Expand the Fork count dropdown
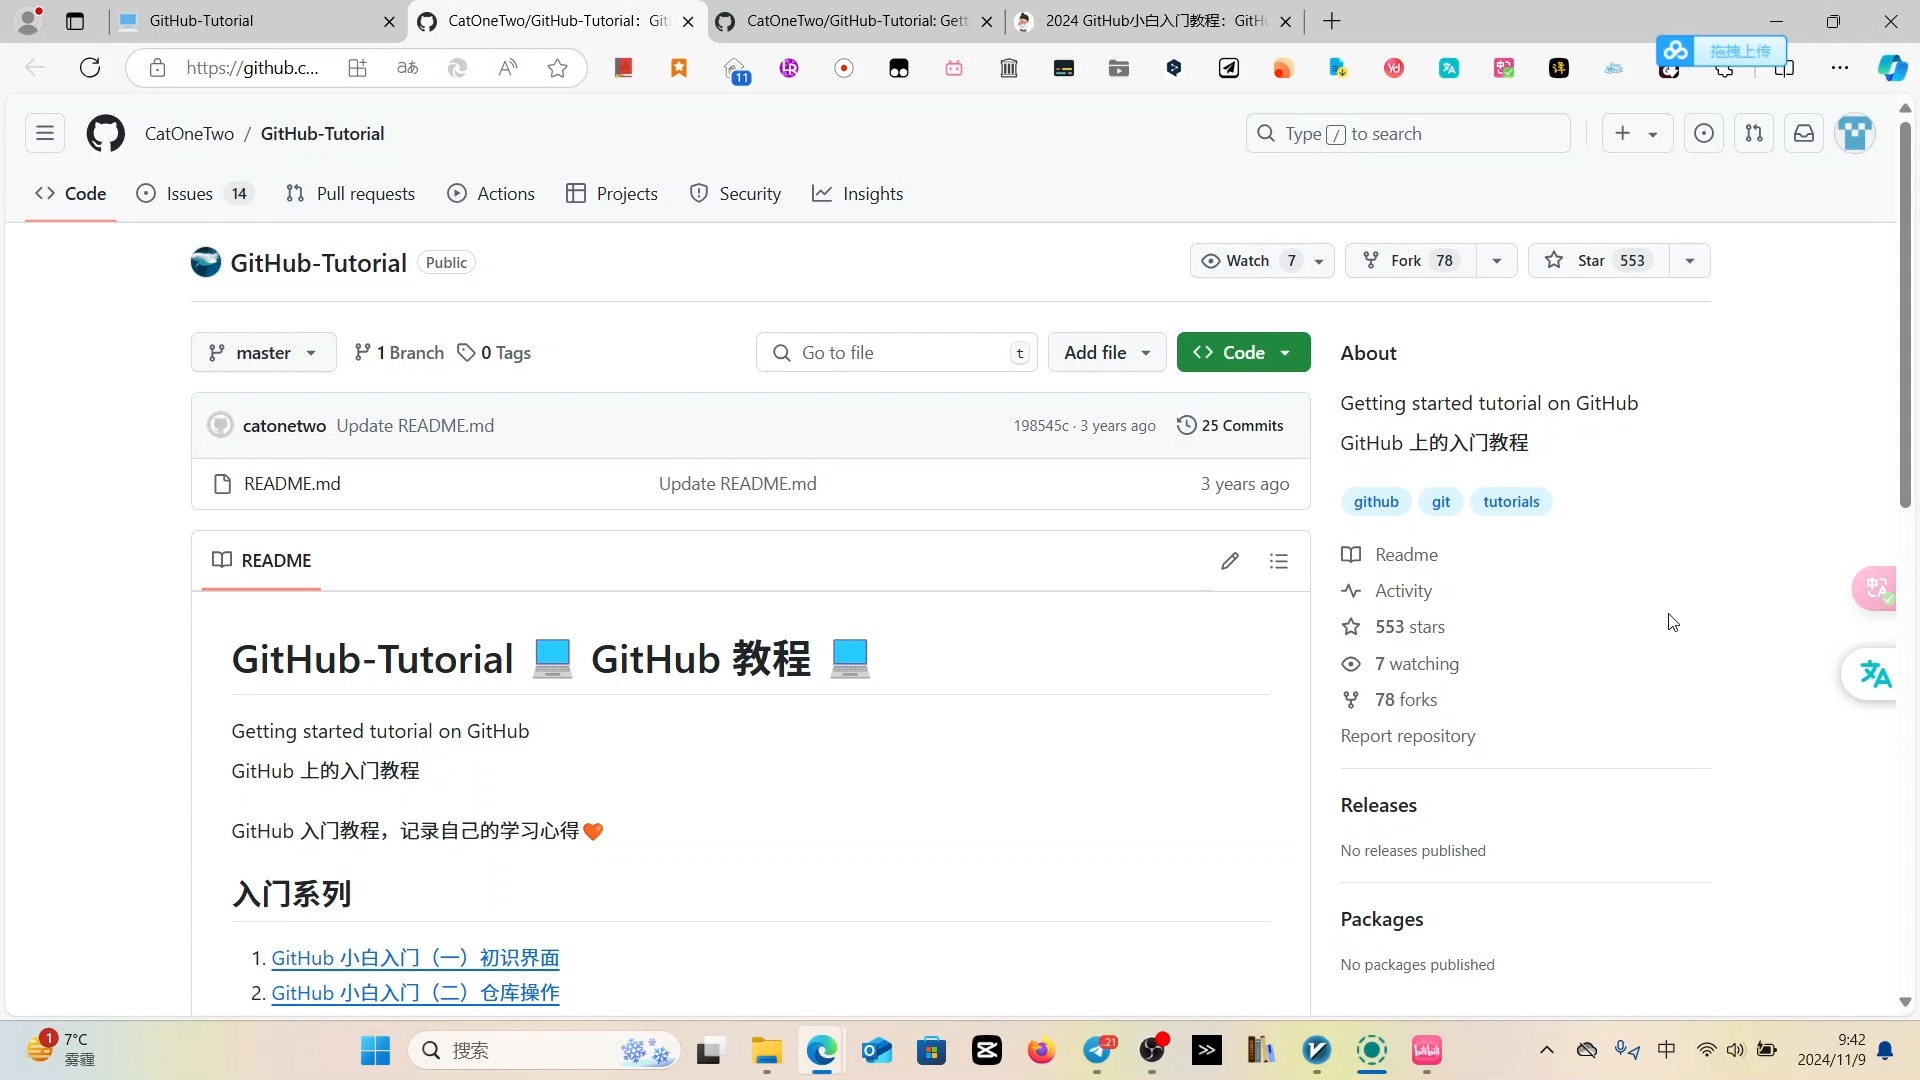This screenshot has height=1080, width=1920. [x=1497, y=260]
